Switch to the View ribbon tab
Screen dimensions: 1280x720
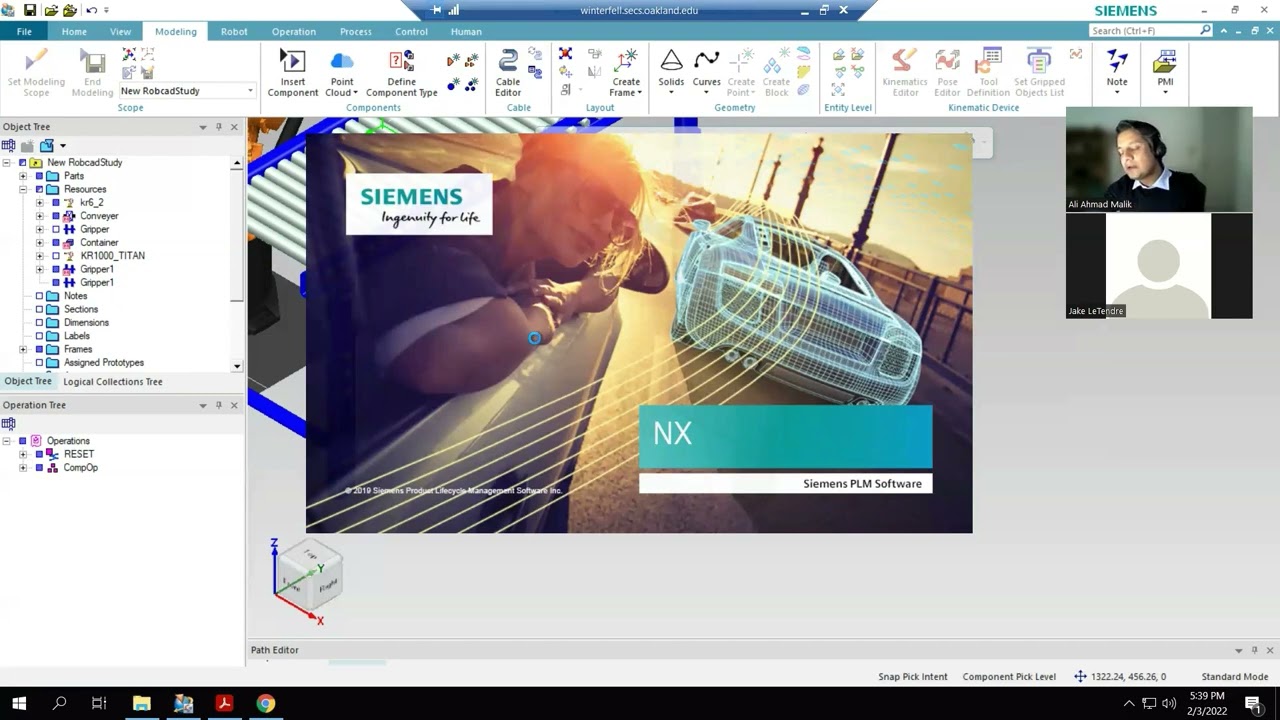(x=120, y=31)
